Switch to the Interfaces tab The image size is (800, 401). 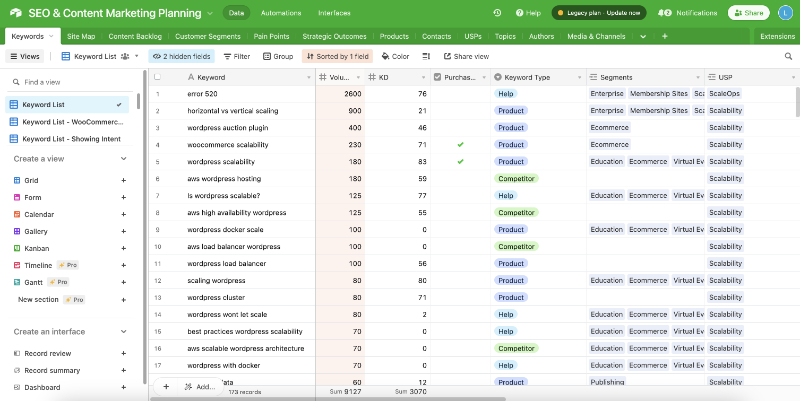point(334,13)
